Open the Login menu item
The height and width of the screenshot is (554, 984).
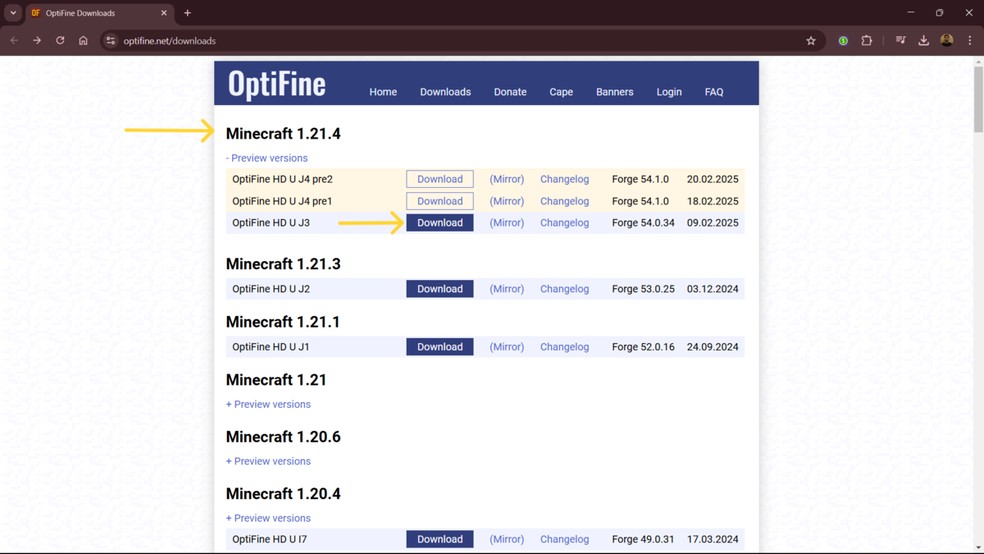click(x=669, y=92)
